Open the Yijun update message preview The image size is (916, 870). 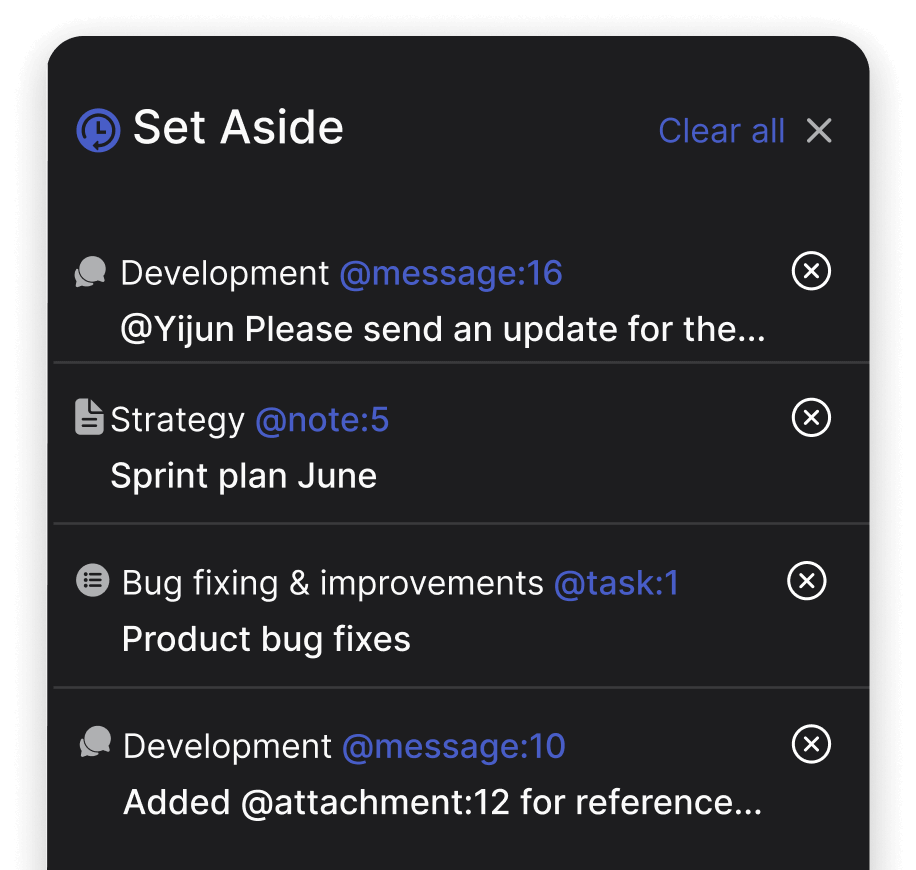click(442, 330)
